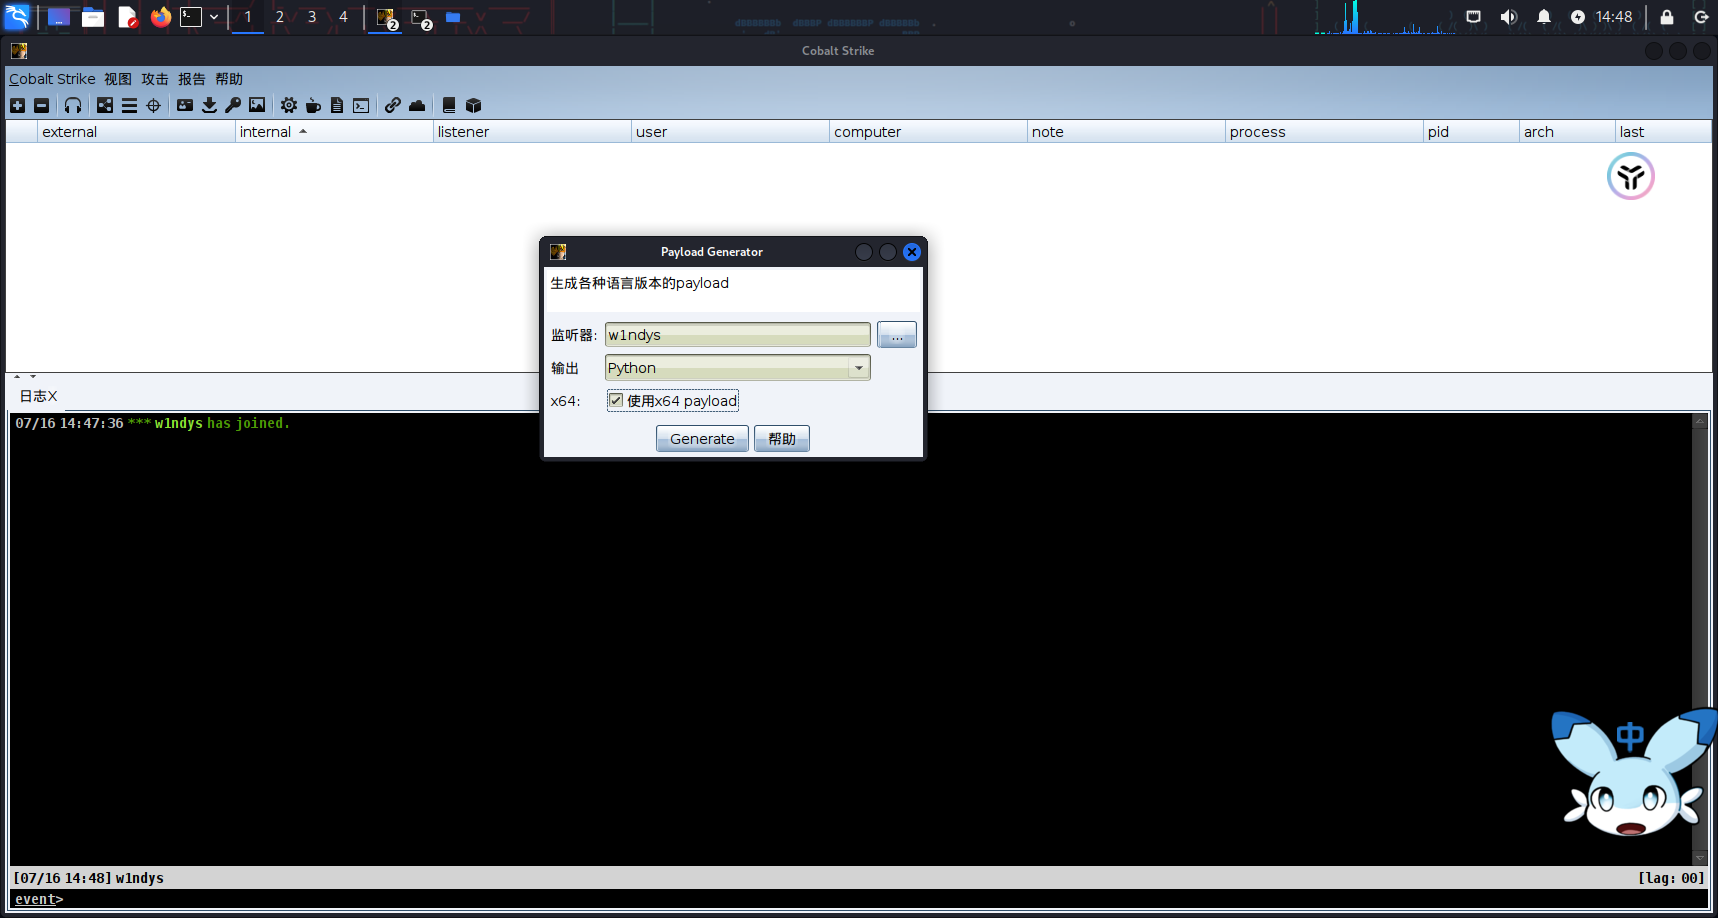The image size is (1718, 918).
Task: Uncheck the x64 payload checkbox
Action: 616,400
